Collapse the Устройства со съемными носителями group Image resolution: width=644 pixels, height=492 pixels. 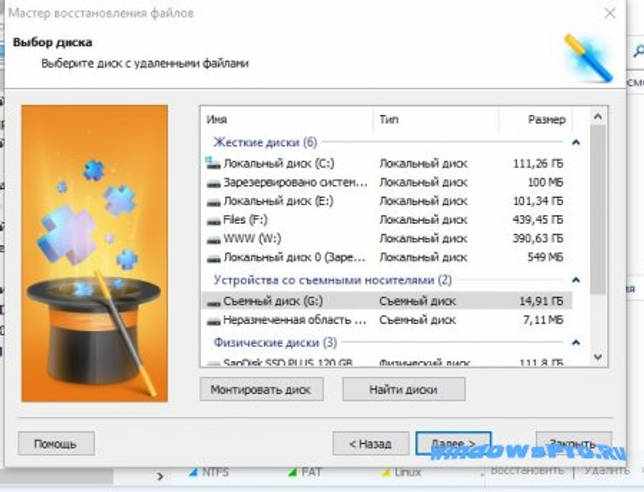(576, 280)
